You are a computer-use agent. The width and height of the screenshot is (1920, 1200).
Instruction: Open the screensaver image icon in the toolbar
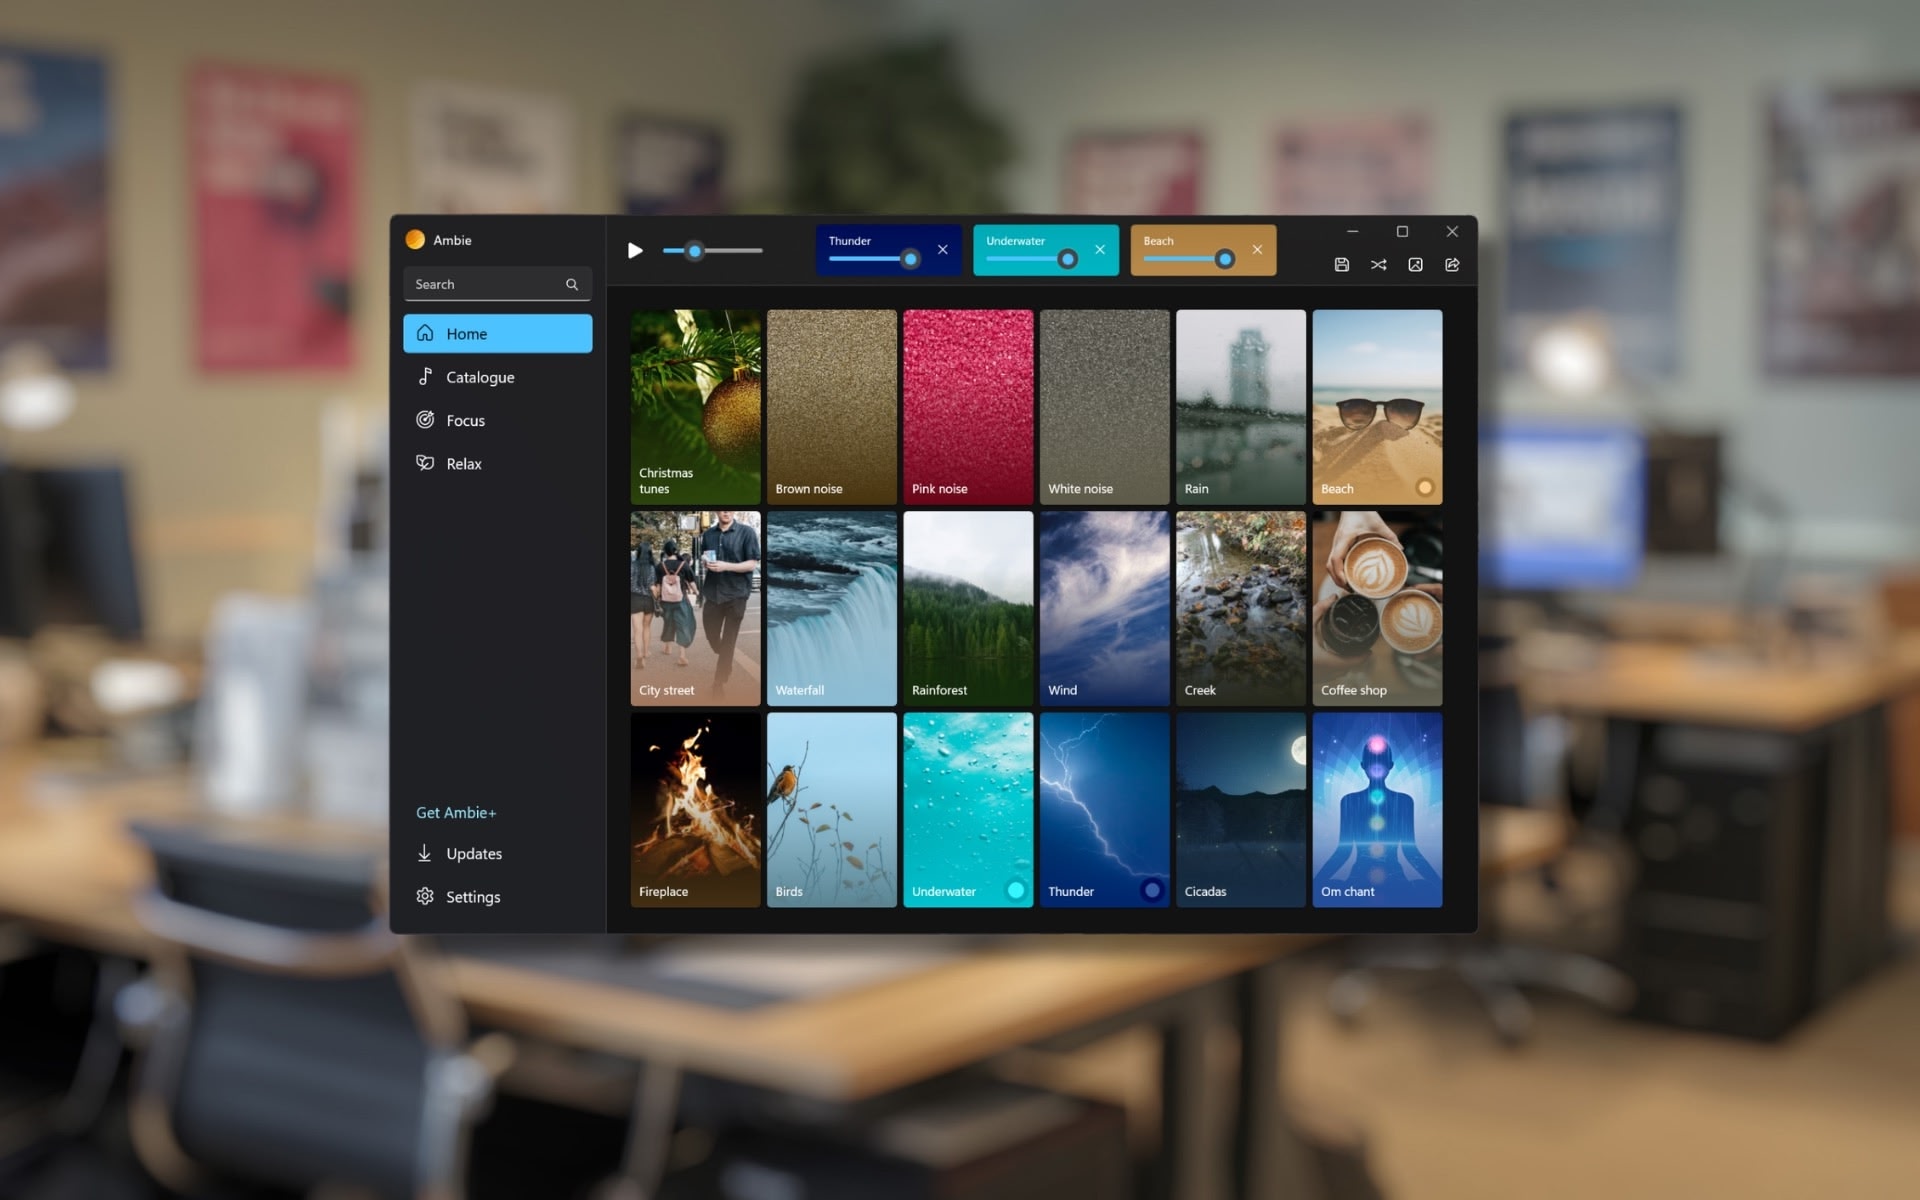(1416, 264)
